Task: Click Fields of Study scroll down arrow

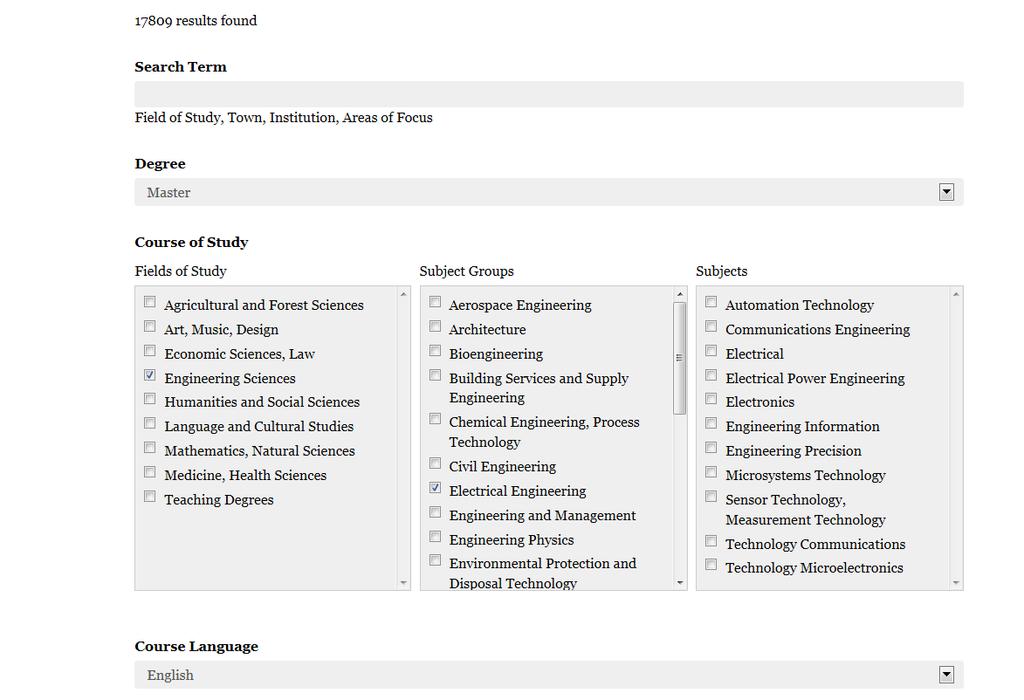Action: (404, 582)
